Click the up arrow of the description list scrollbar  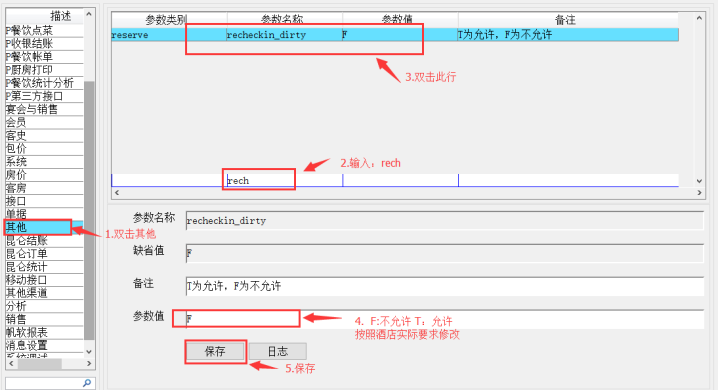point(89,14)
